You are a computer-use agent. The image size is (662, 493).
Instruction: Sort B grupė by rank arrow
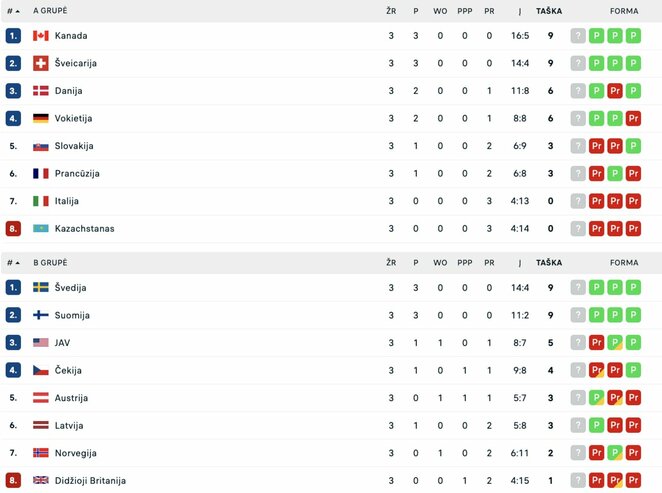tap(18, 263)
